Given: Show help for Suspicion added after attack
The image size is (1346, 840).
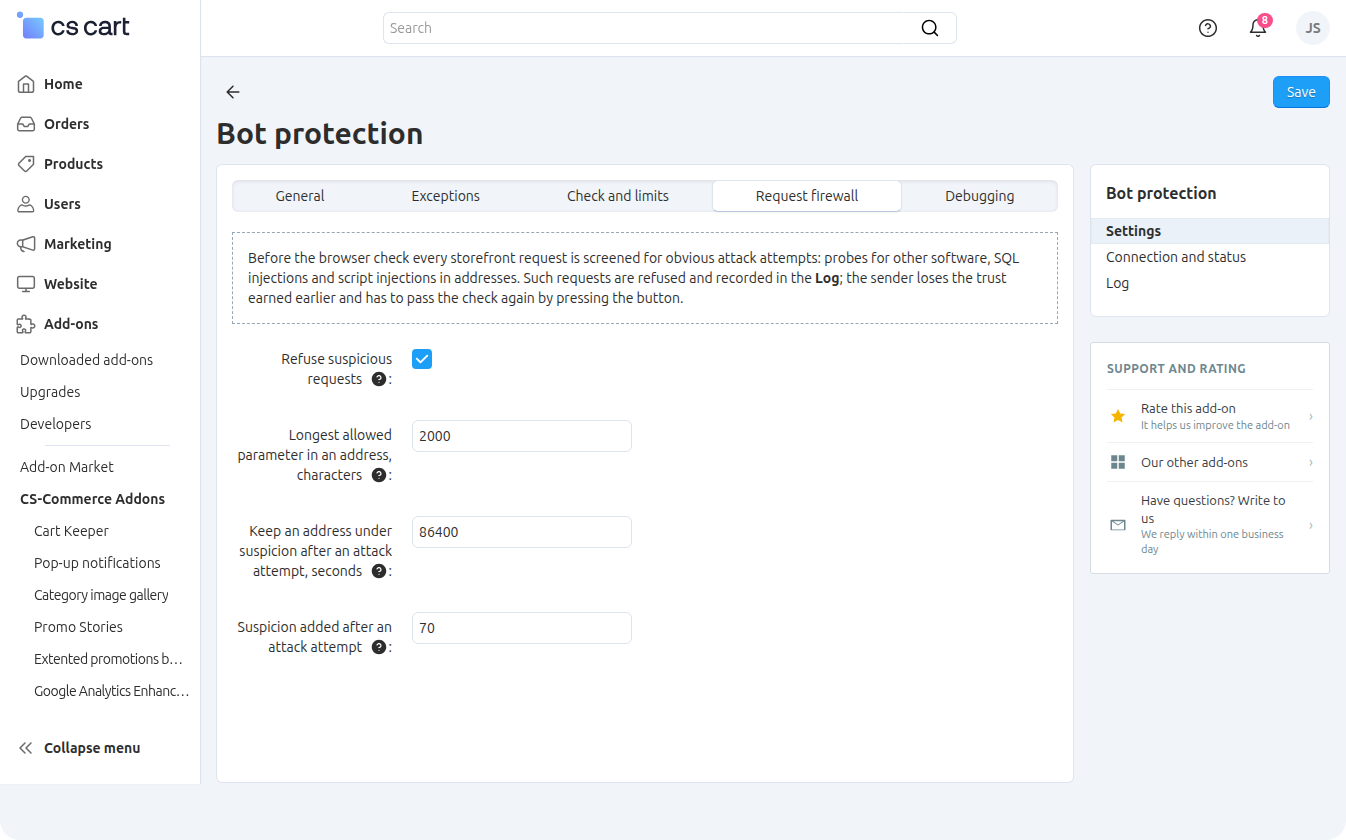Looking at the screenshot, I should (379, 648).
